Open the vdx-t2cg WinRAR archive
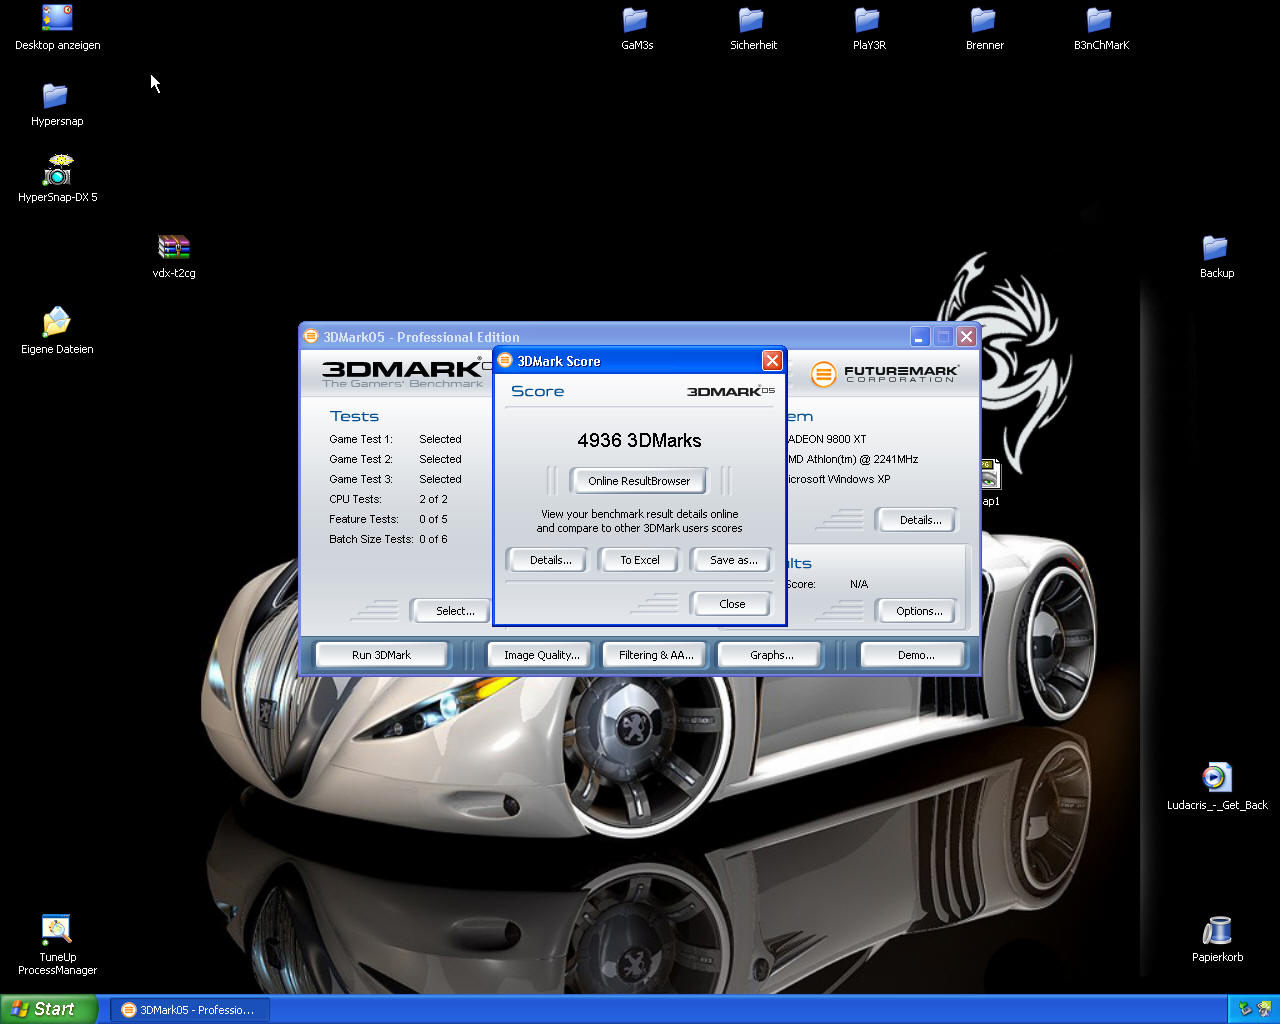Screen dimensions: 1280x1024 174,247
